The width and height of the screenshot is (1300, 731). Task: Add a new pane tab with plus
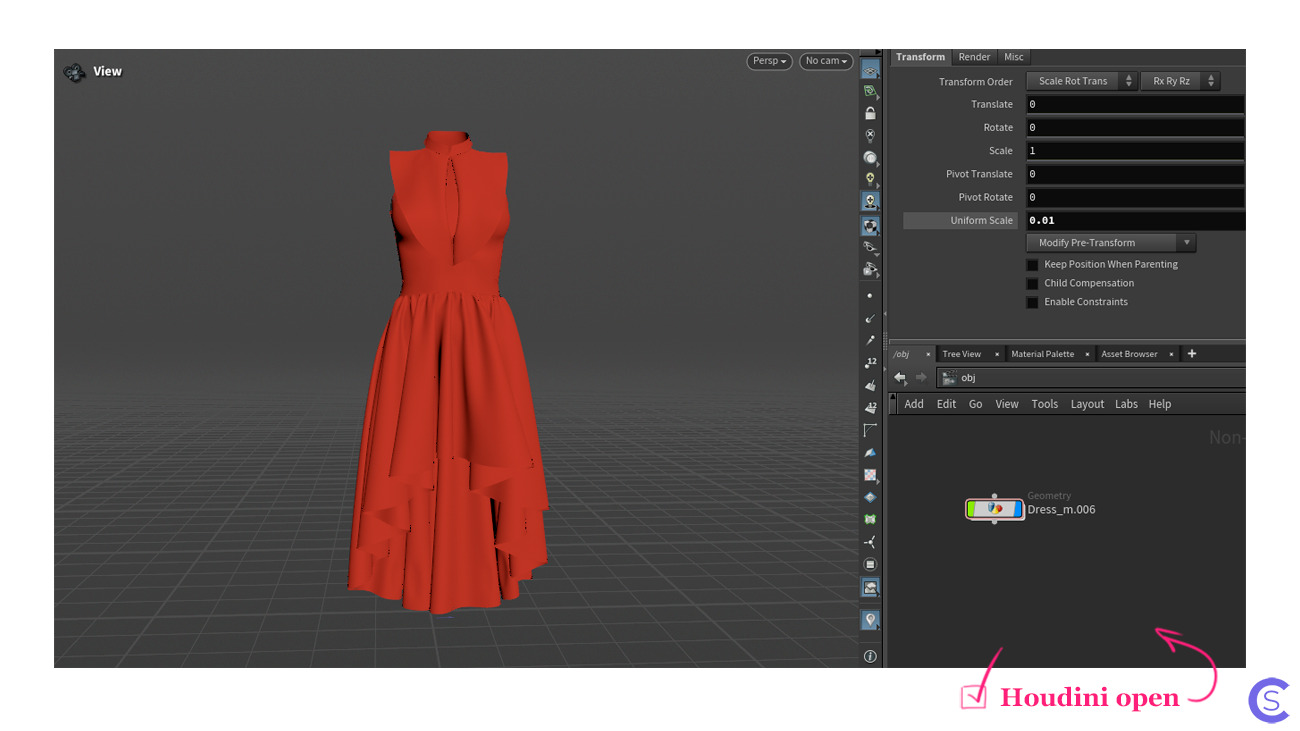[1192, 354]
